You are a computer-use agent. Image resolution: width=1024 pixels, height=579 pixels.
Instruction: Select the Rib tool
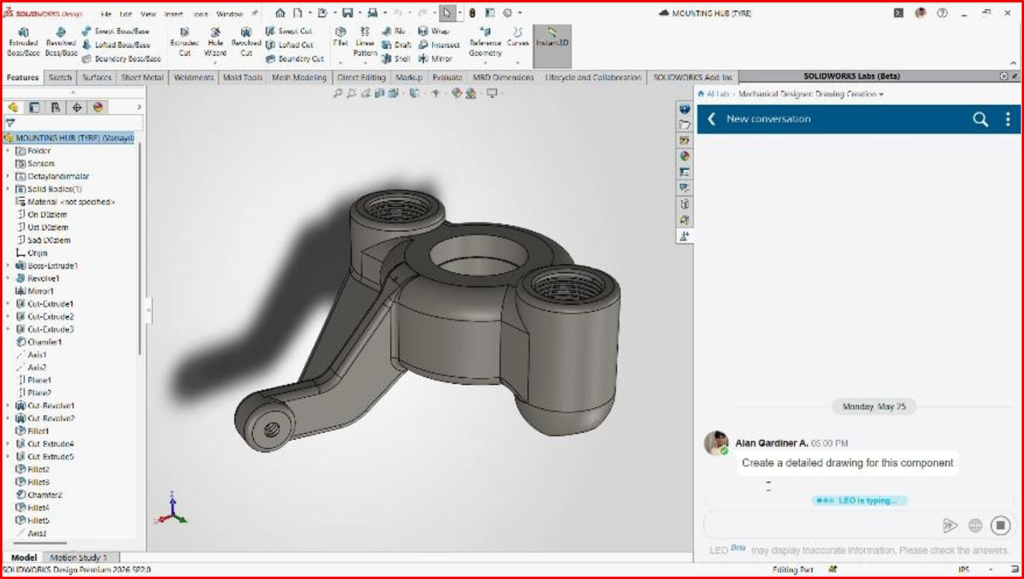pos(394,31)
